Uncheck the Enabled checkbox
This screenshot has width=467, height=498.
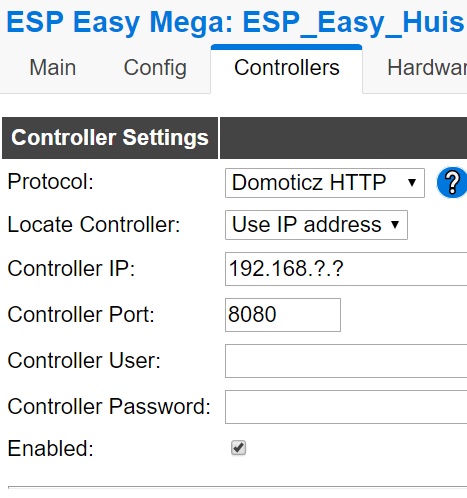238,448
